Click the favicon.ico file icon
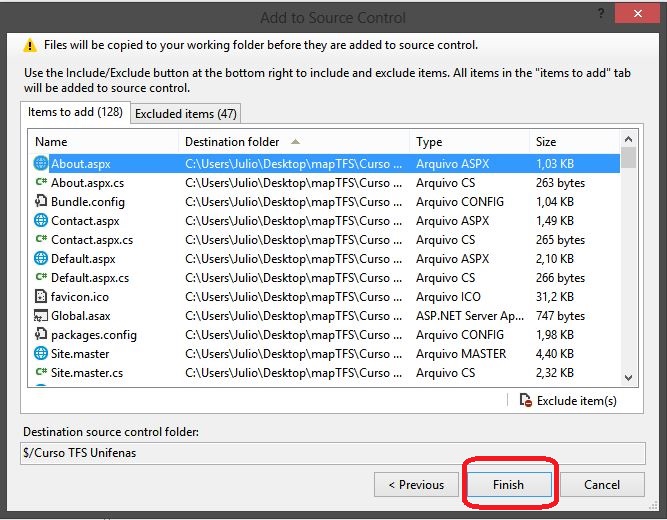Viewport: 667px width, 520px height. point(40,296)
